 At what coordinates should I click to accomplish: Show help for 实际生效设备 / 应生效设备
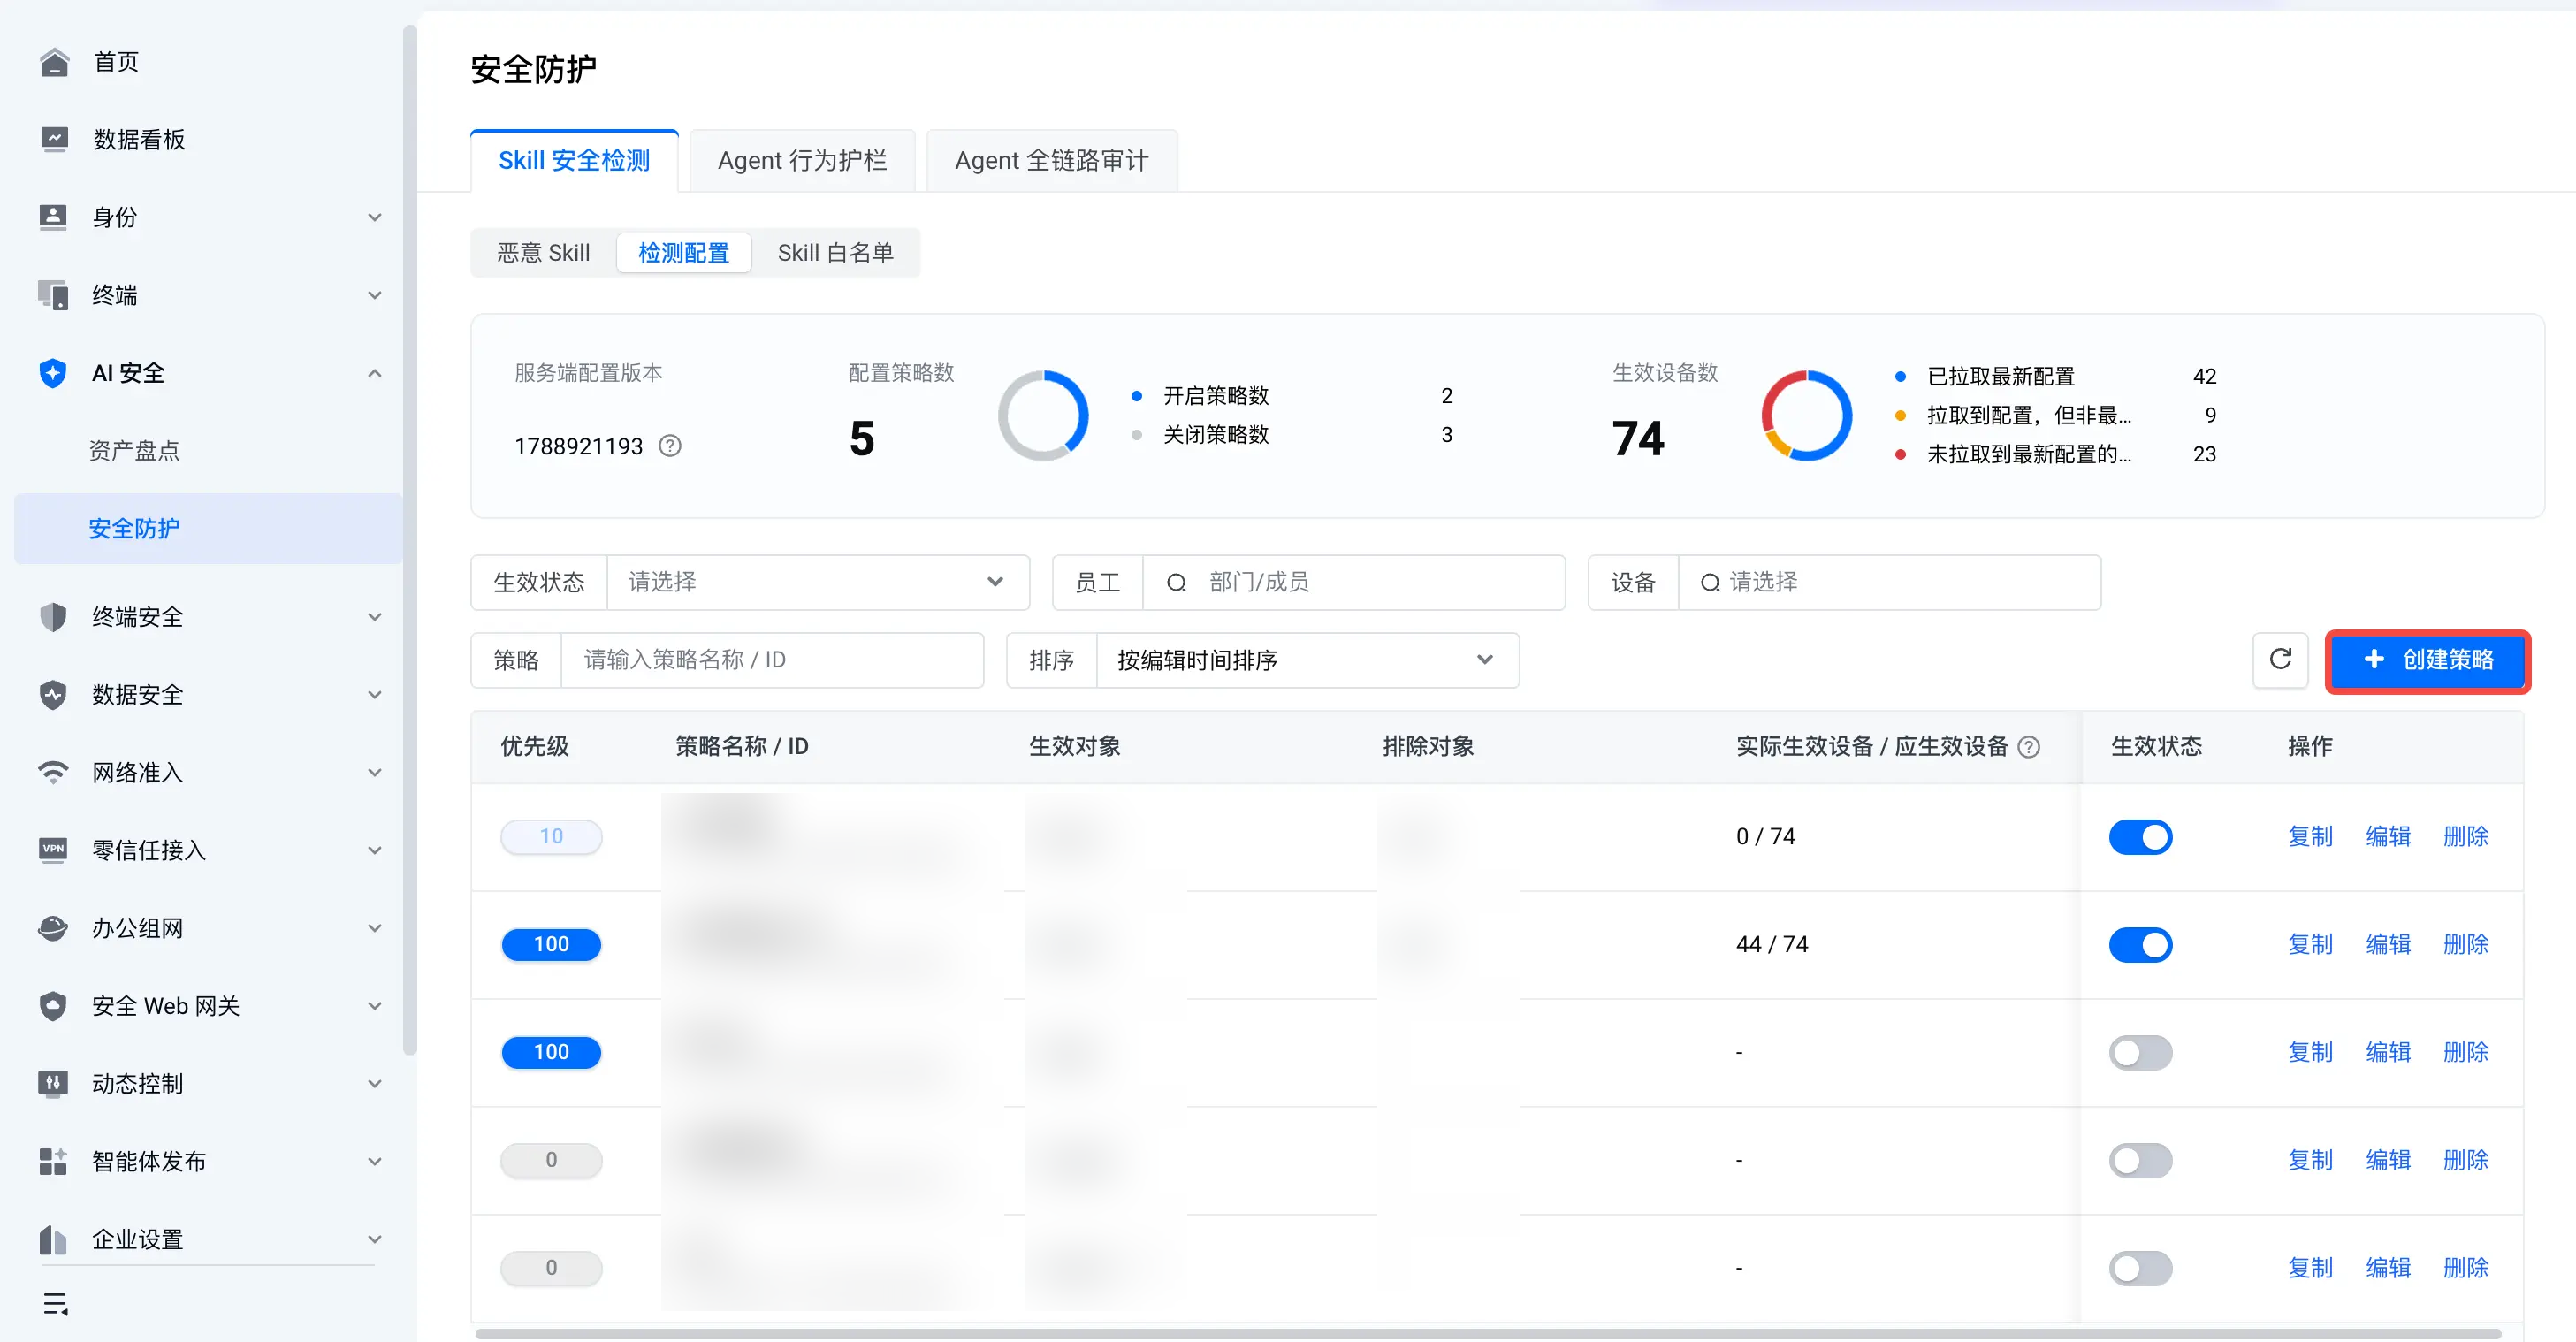click(x=2028, y=747)
